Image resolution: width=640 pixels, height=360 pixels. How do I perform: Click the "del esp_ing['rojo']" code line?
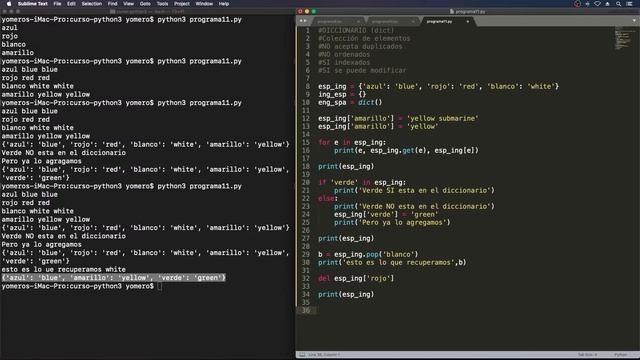click(356, 278)
